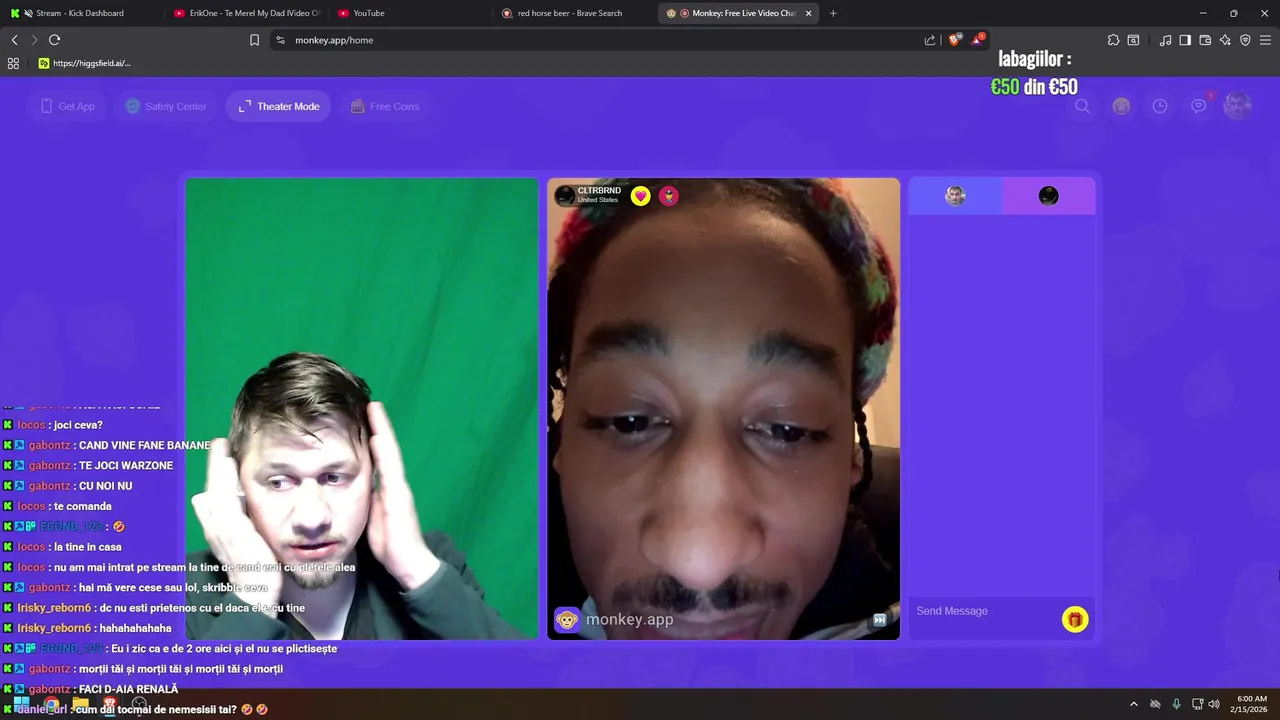Close the Monkey Free Live Video Chat tab

(x=809, y=13)
